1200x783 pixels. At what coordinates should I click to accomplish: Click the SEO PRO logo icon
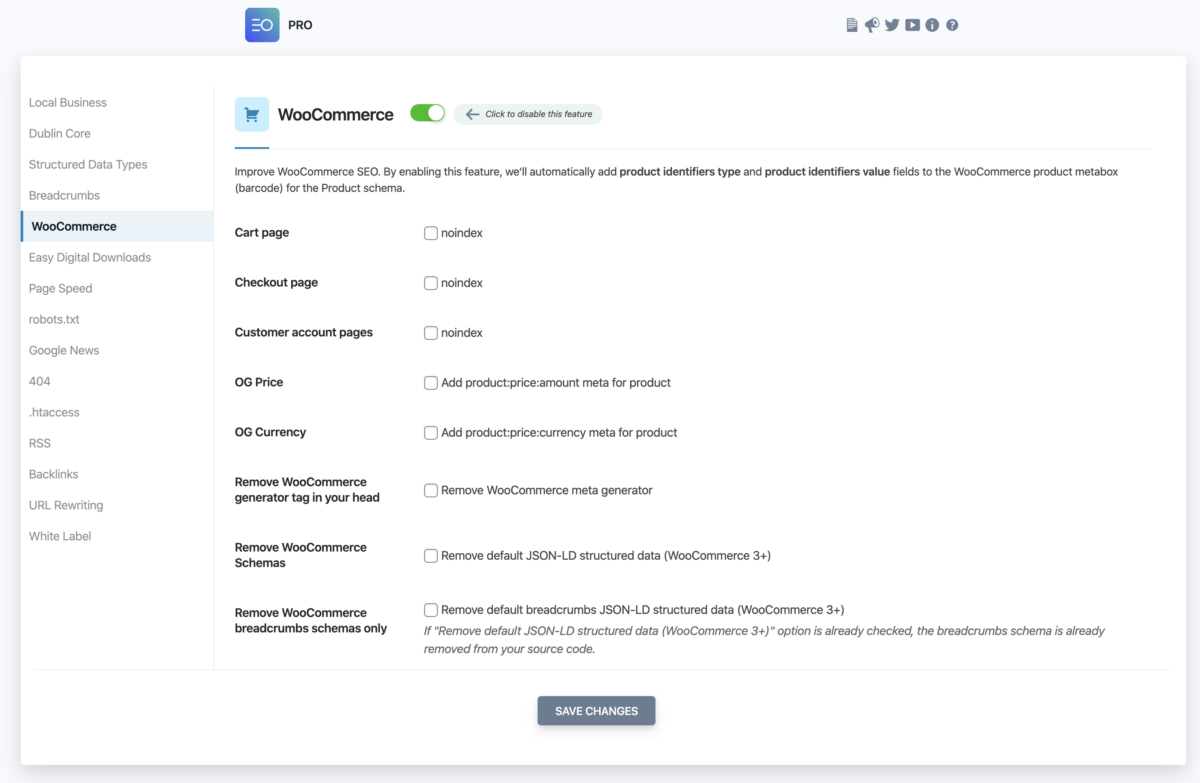pos(262,25)
